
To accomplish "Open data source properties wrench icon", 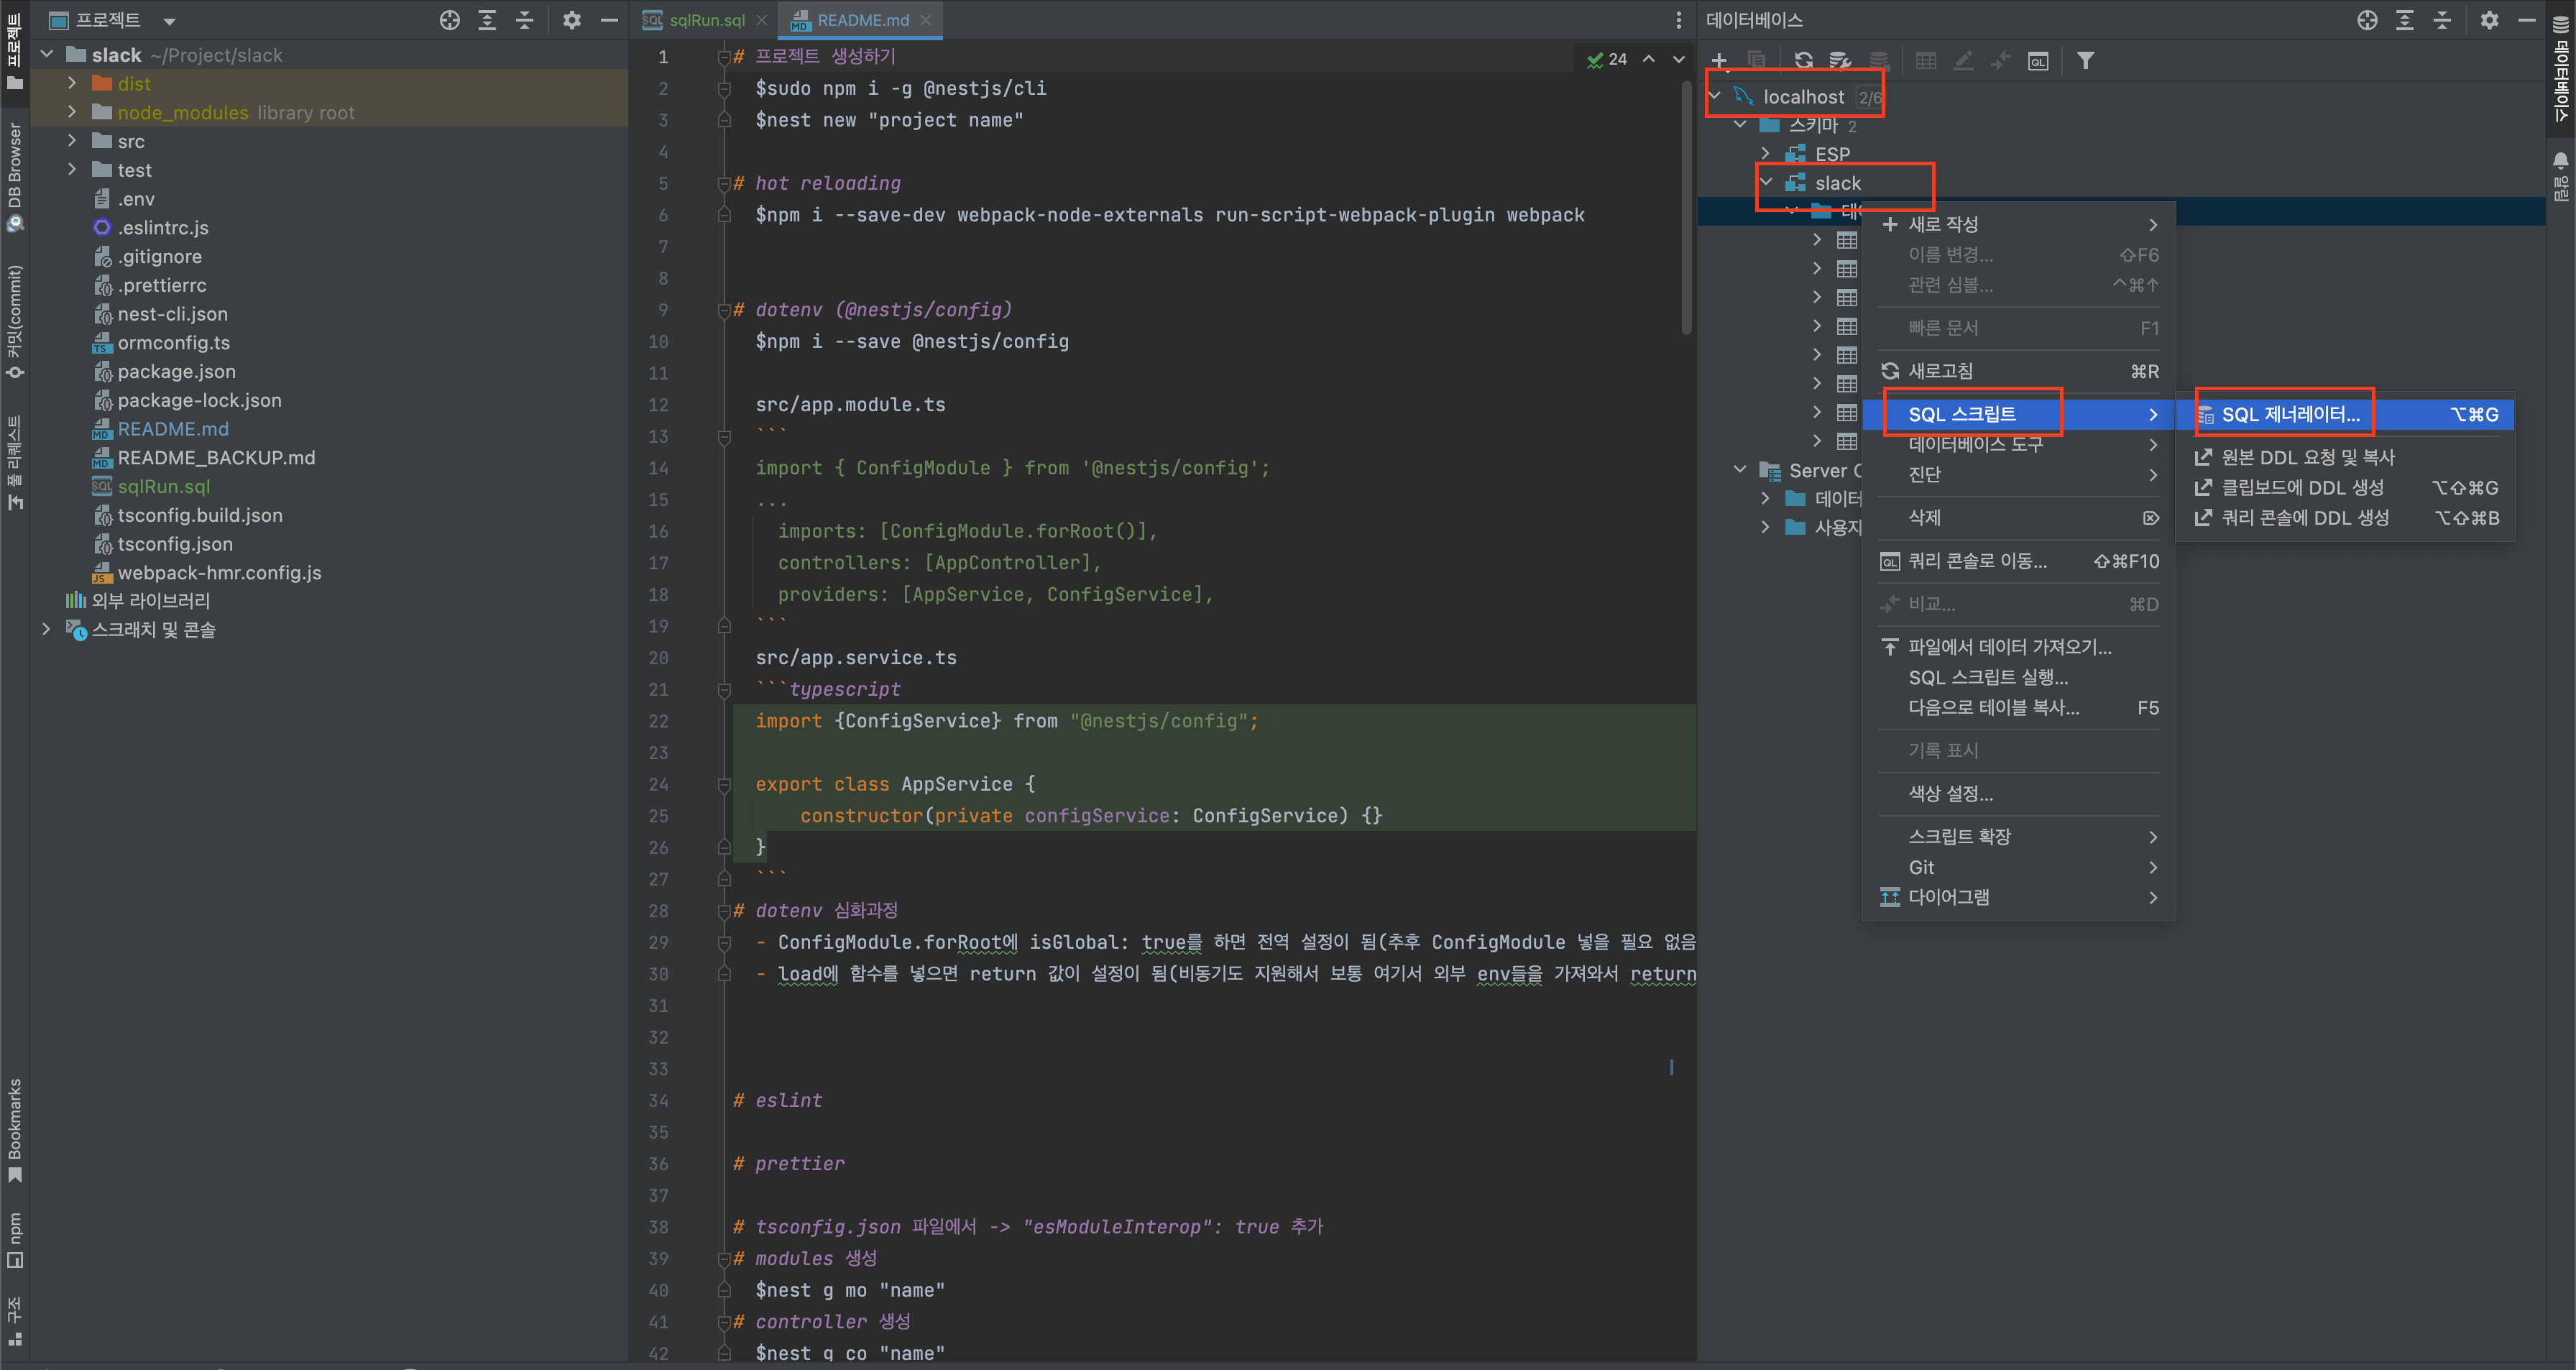I will click(1840, 61).
